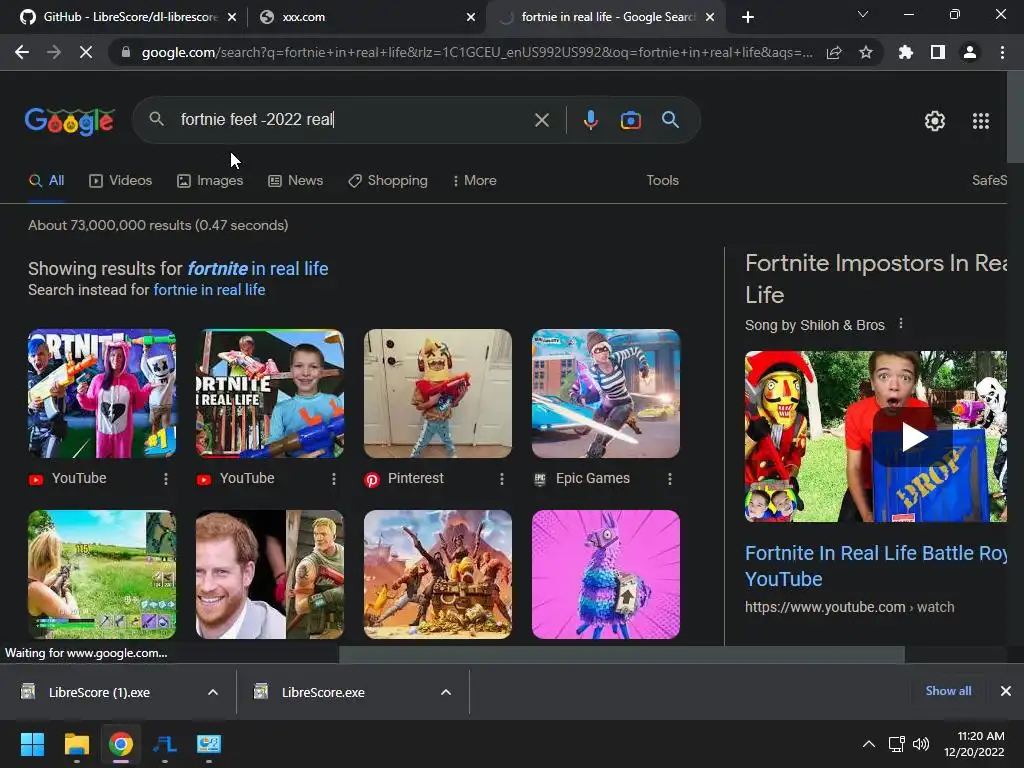This screenshot has height=768, width=1024.
Task: Bookmark this page with star icon
Action: (865, 52)
